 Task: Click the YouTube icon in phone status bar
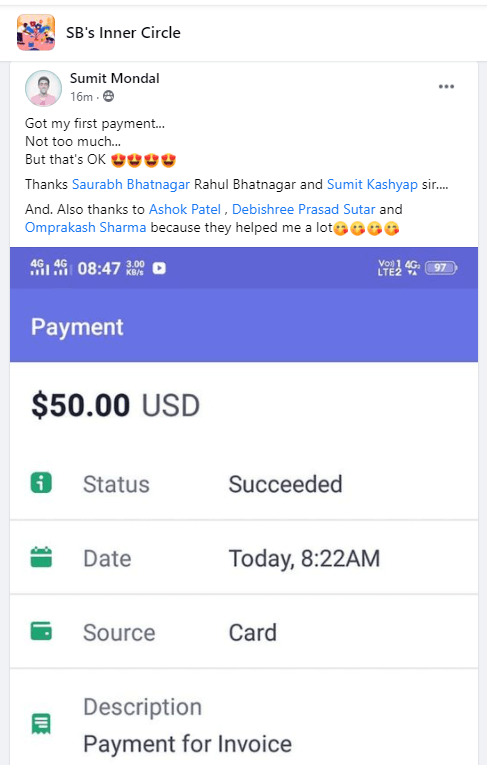click(x=159, y=268)
